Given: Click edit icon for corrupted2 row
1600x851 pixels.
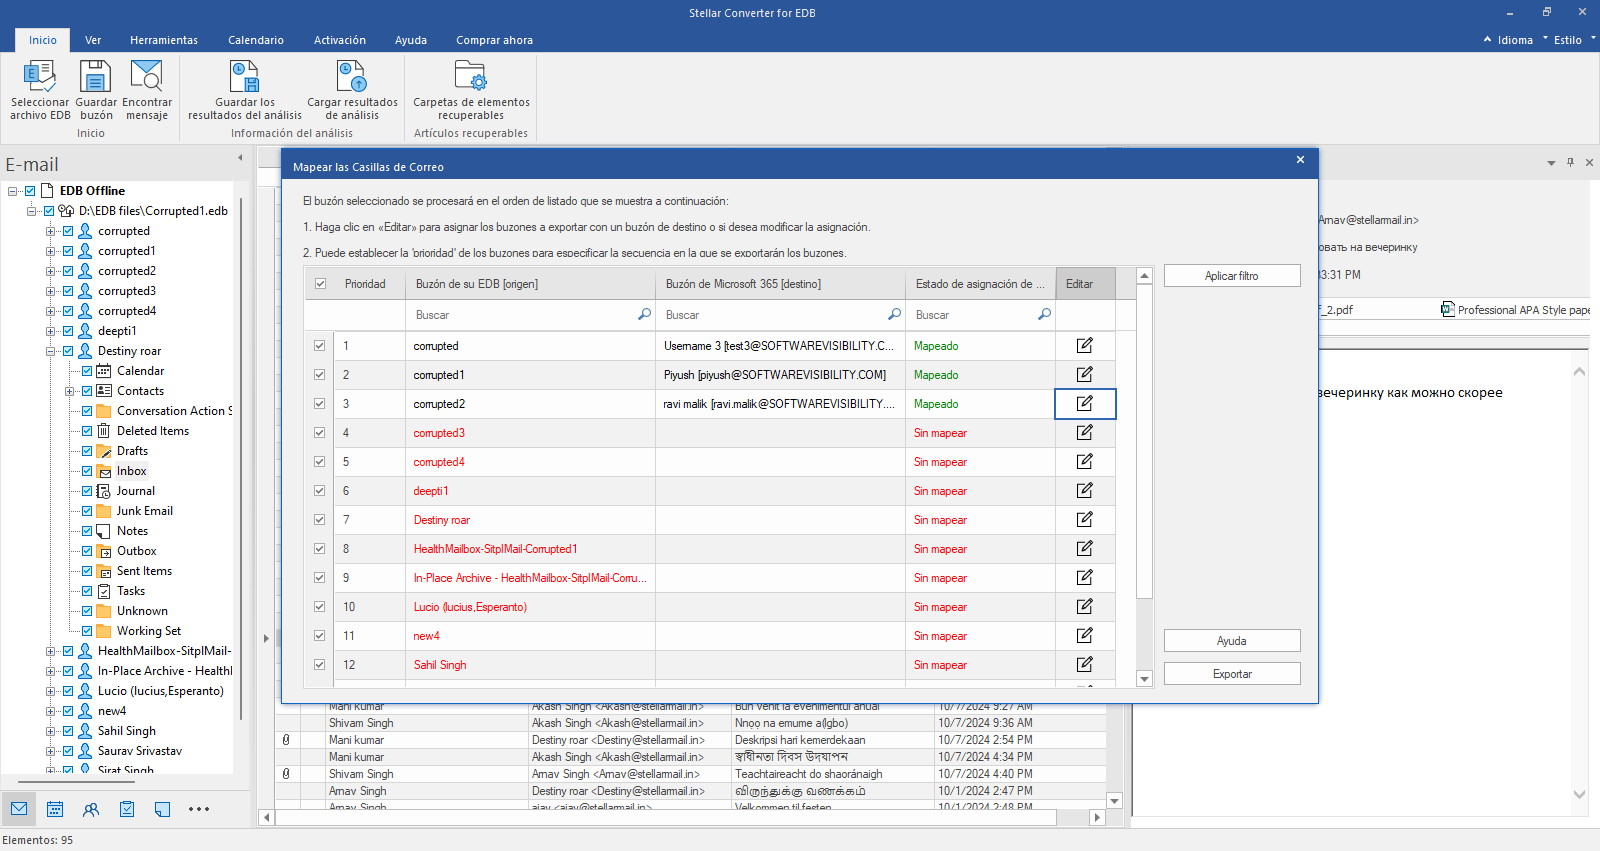Looking at the screenshot, I should [x=1084, y=404].
